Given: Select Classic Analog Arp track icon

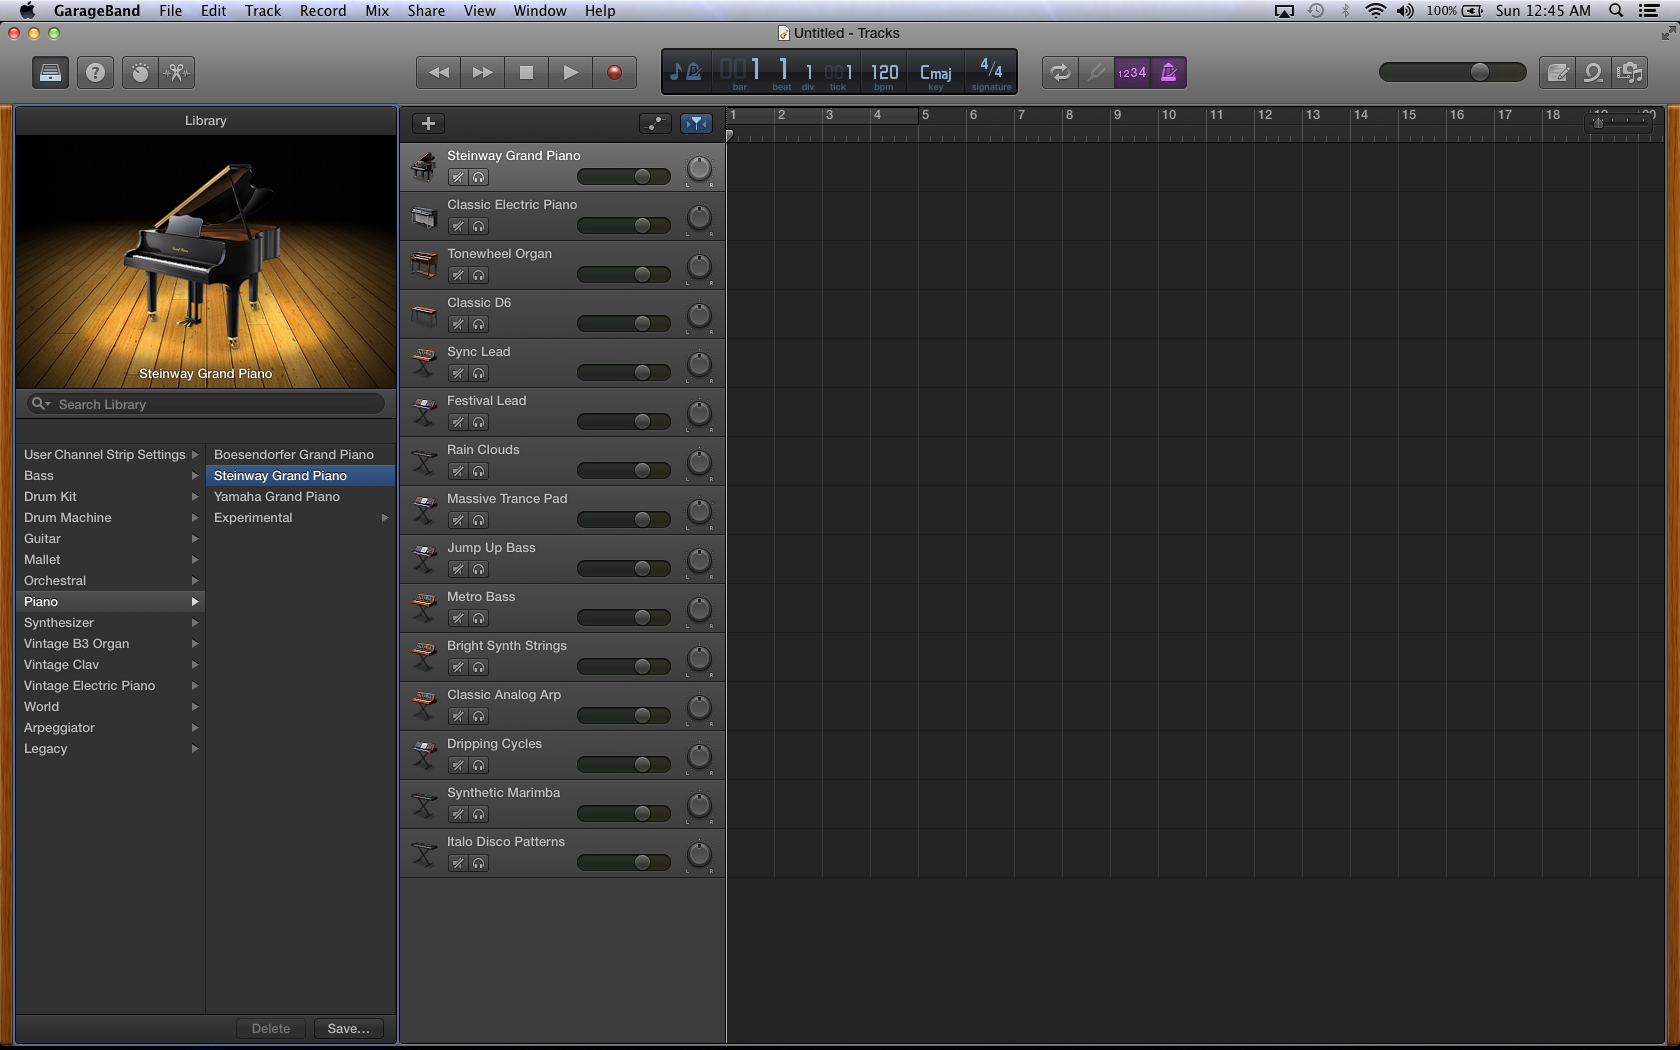Looking at the screenshot, I should pos(424,706).
